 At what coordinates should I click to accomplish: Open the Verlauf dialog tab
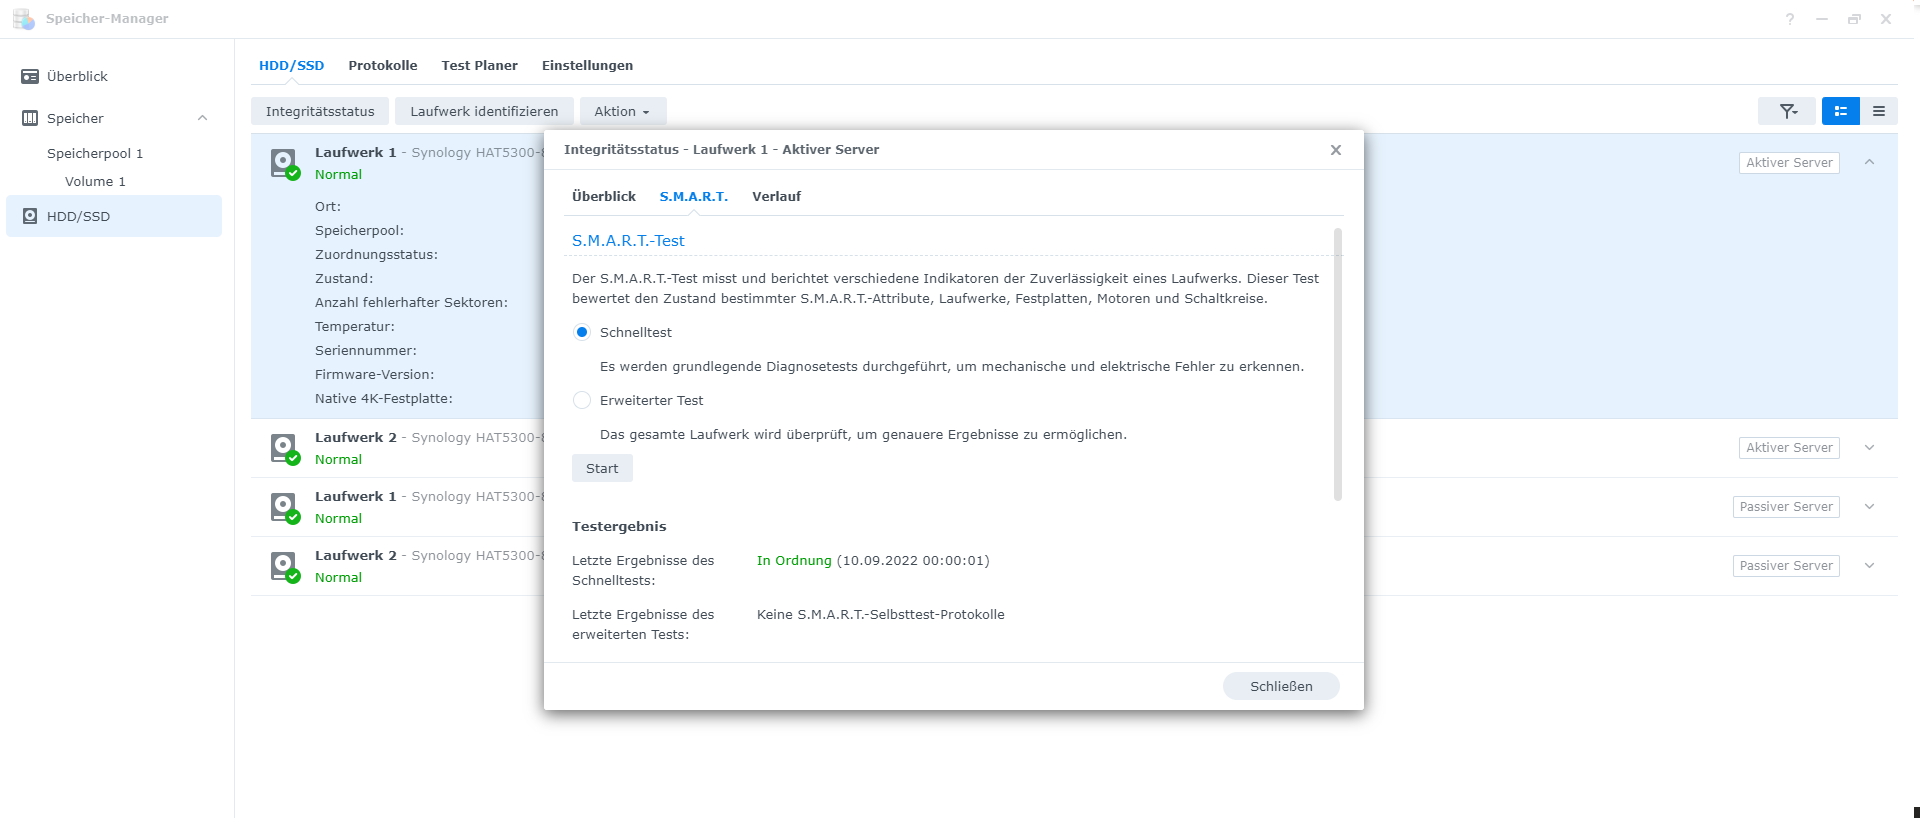tap(777, 196)
